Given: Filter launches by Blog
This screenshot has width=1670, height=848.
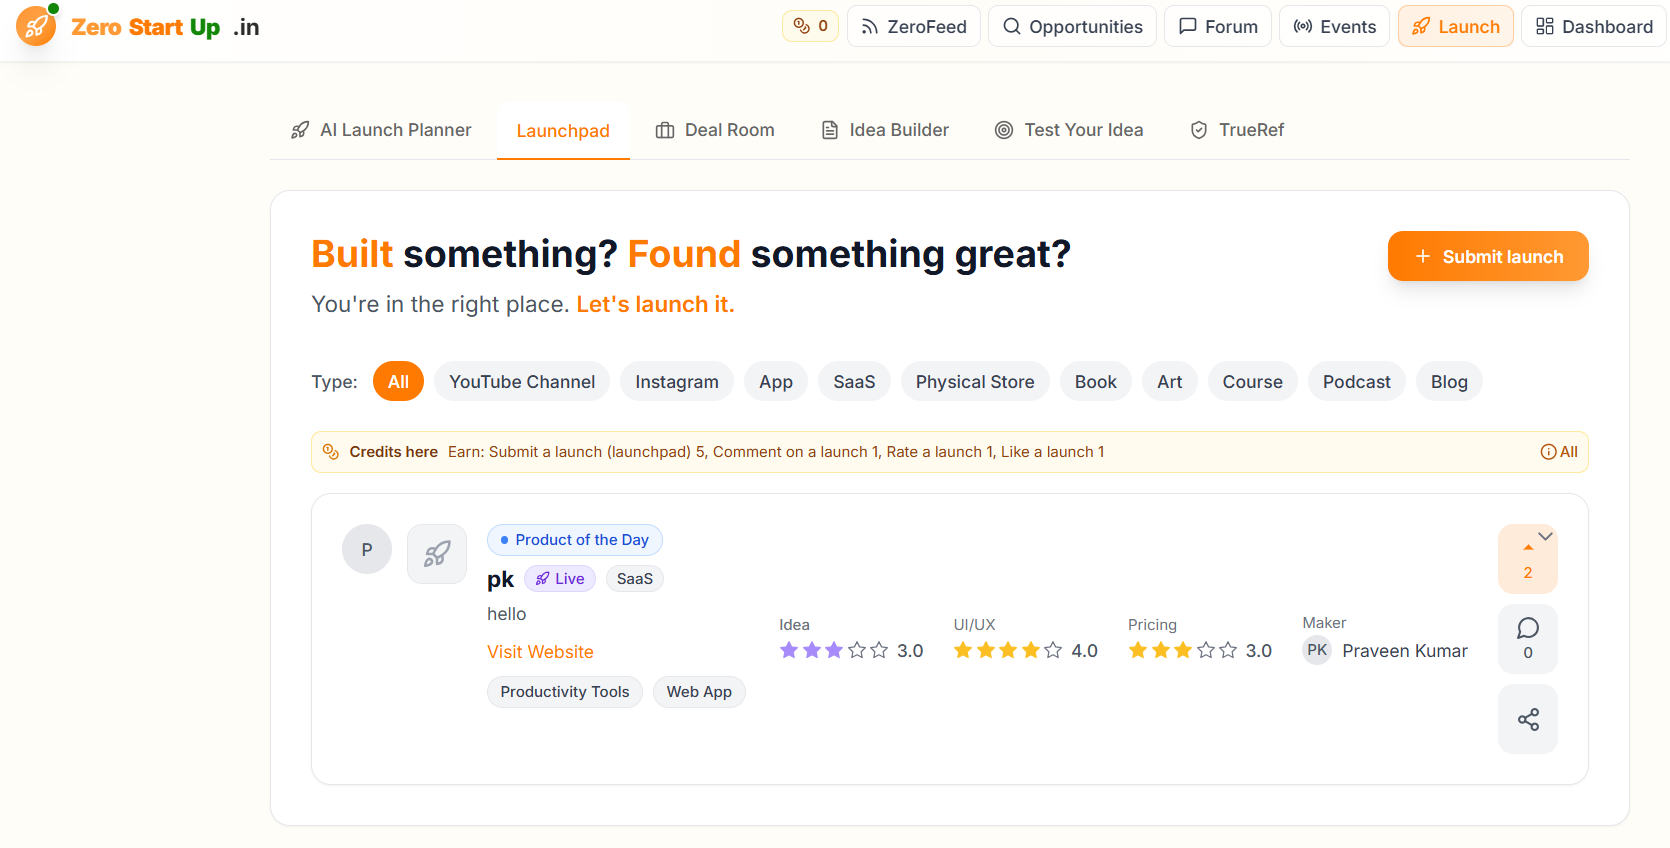Looking at the screenshot, I should pyautogui.click(x=1449, y=381).
